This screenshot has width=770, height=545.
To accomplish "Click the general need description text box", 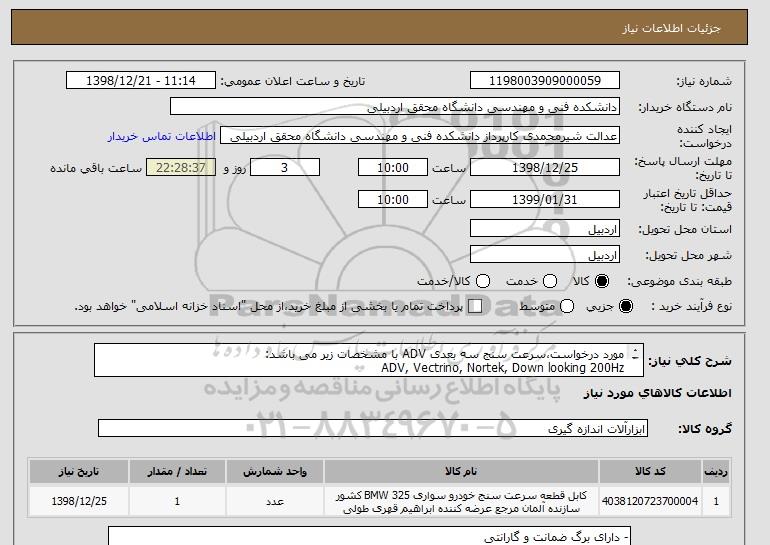I will pyautogui.click(x=369, y=360).
